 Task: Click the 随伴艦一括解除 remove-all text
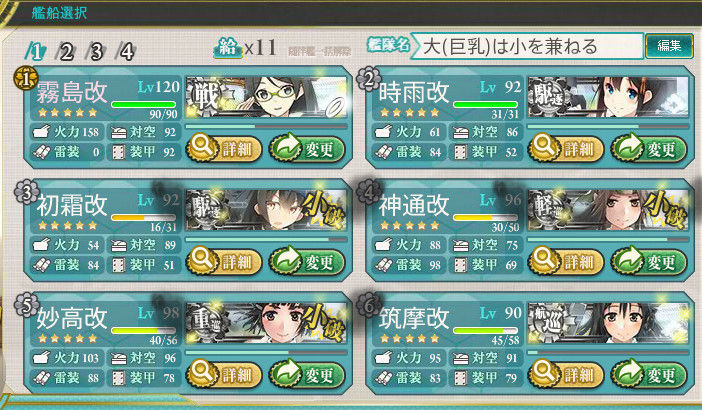pyautogui.click(x=319, y=51)
